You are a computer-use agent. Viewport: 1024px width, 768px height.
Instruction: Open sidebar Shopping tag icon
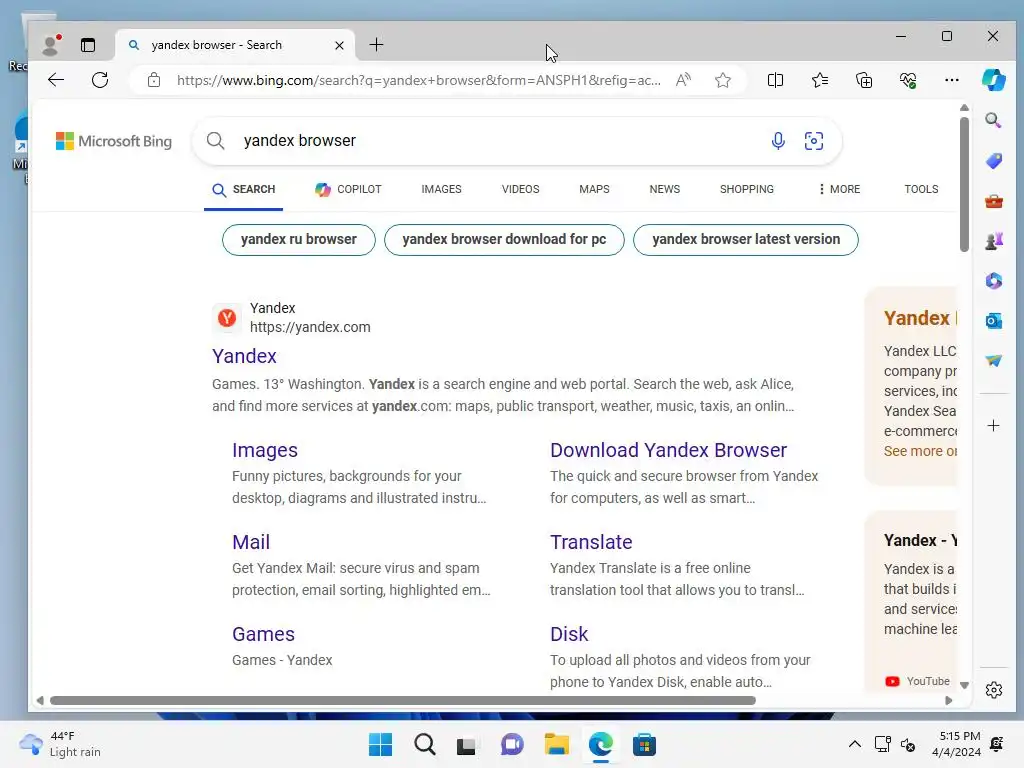point(993,161)
